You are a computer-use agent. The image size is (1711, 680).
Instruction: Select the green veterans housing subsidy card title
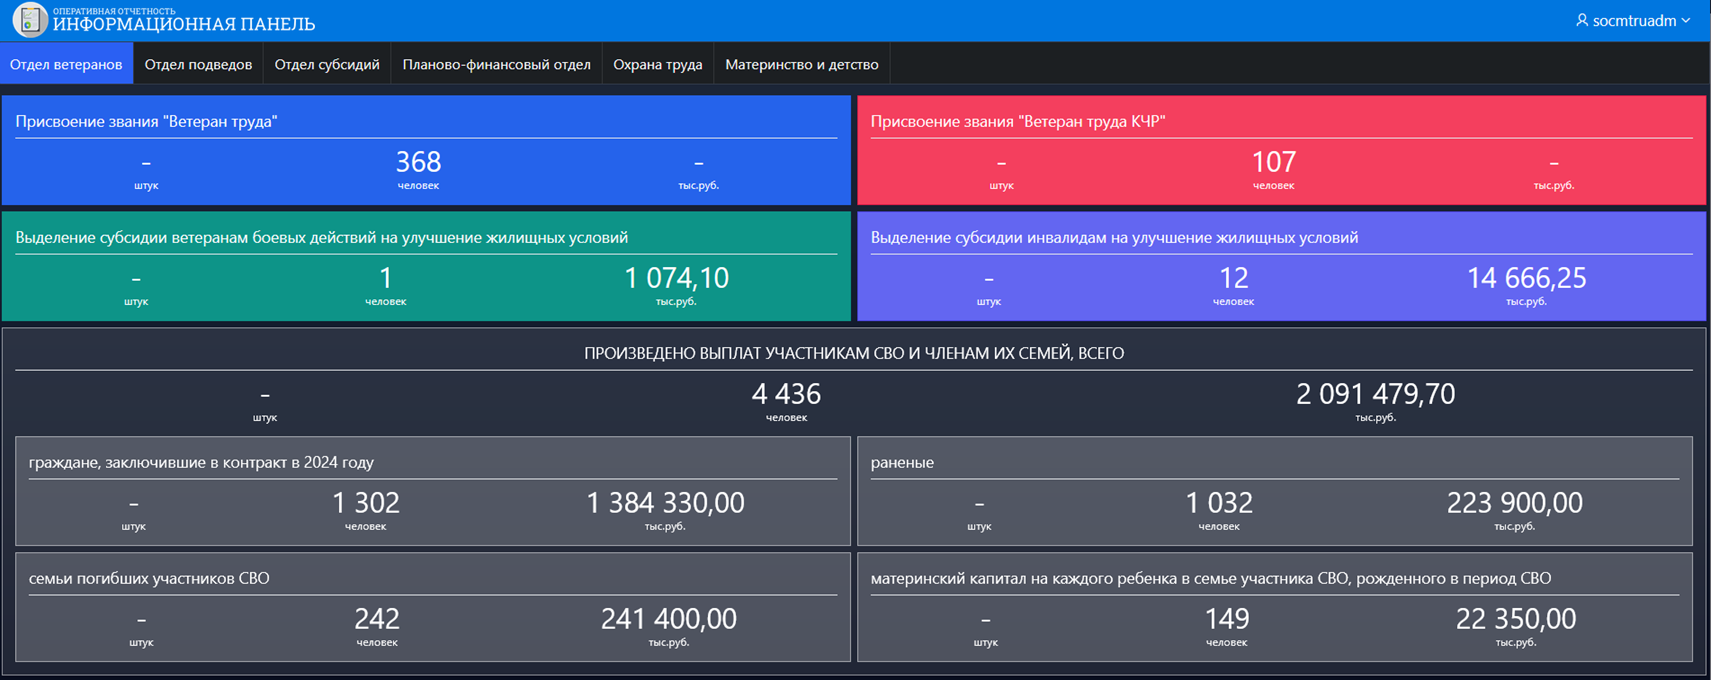point(321,237)
